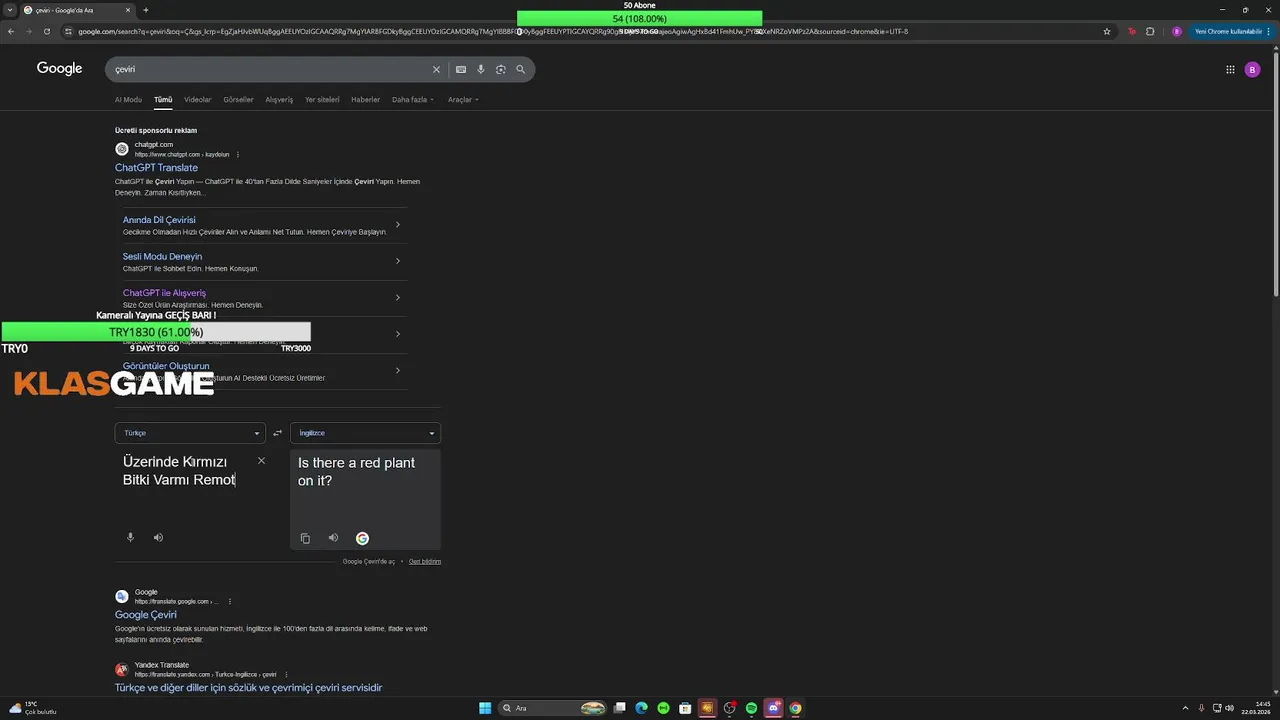Show hidden system tray icons

point(1186,708)
